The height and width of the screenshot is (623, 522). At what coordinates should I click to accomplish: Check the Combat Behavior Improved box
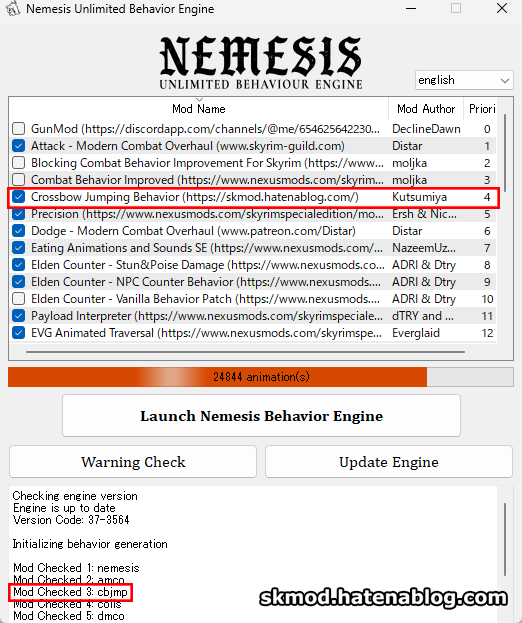pos(18,180)
